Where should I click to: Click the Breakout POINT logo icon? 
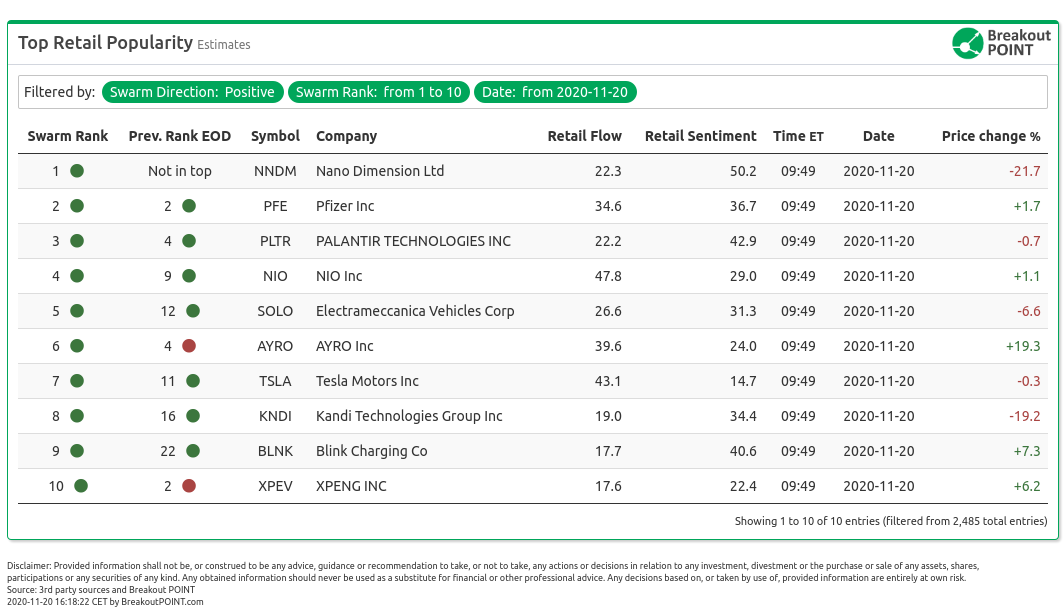click(967, 43)
